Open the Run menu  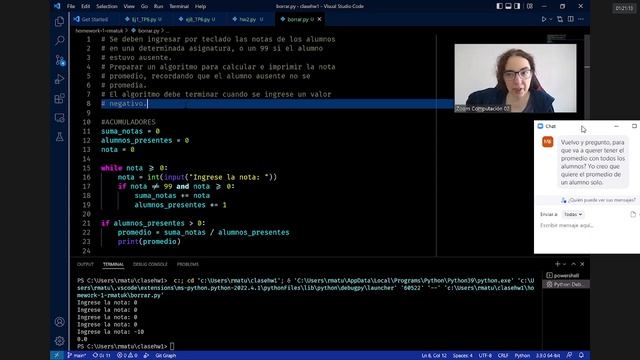tap(158, 6)
